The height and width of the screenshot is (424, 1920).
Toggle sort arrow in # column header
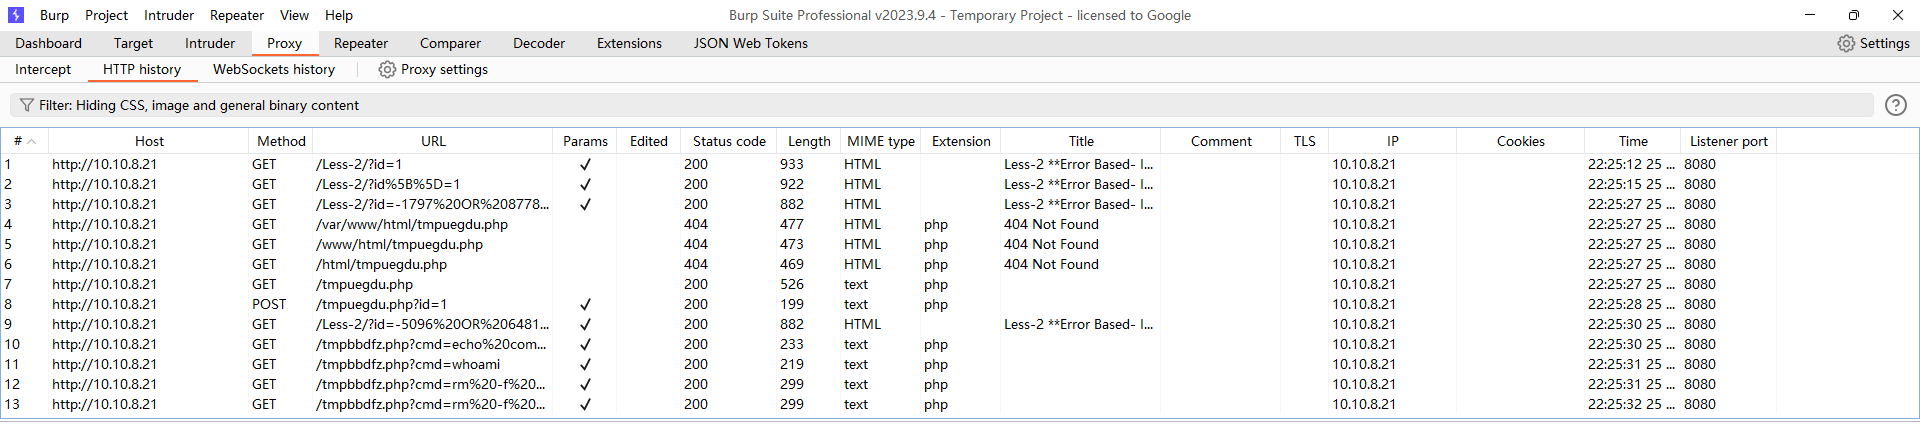point(32,141)
